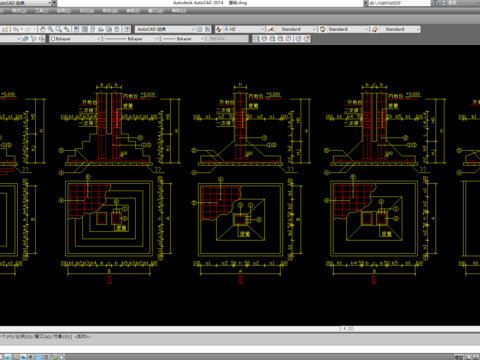Open the Properties palette icon
This screenshot has height=360, width=480.
[x=76, y=29]
